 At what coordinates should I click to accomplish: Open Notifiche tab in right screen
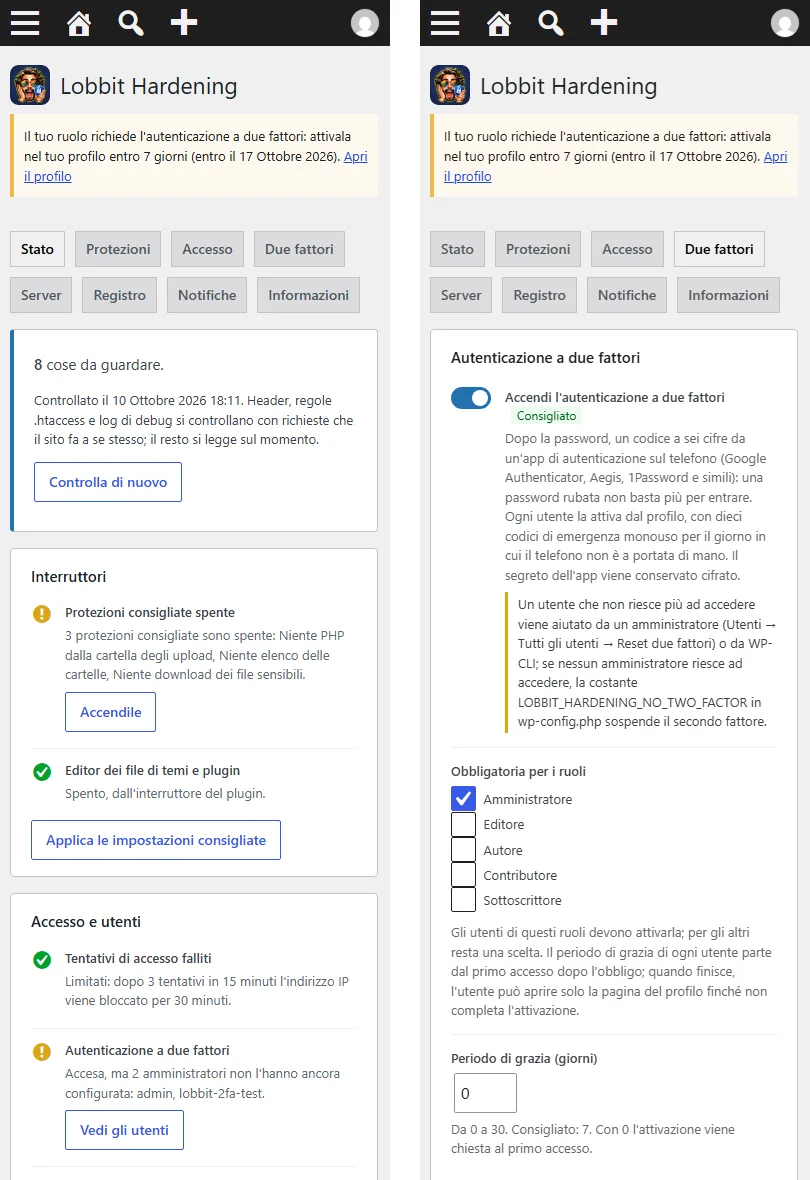click(627, 295)
